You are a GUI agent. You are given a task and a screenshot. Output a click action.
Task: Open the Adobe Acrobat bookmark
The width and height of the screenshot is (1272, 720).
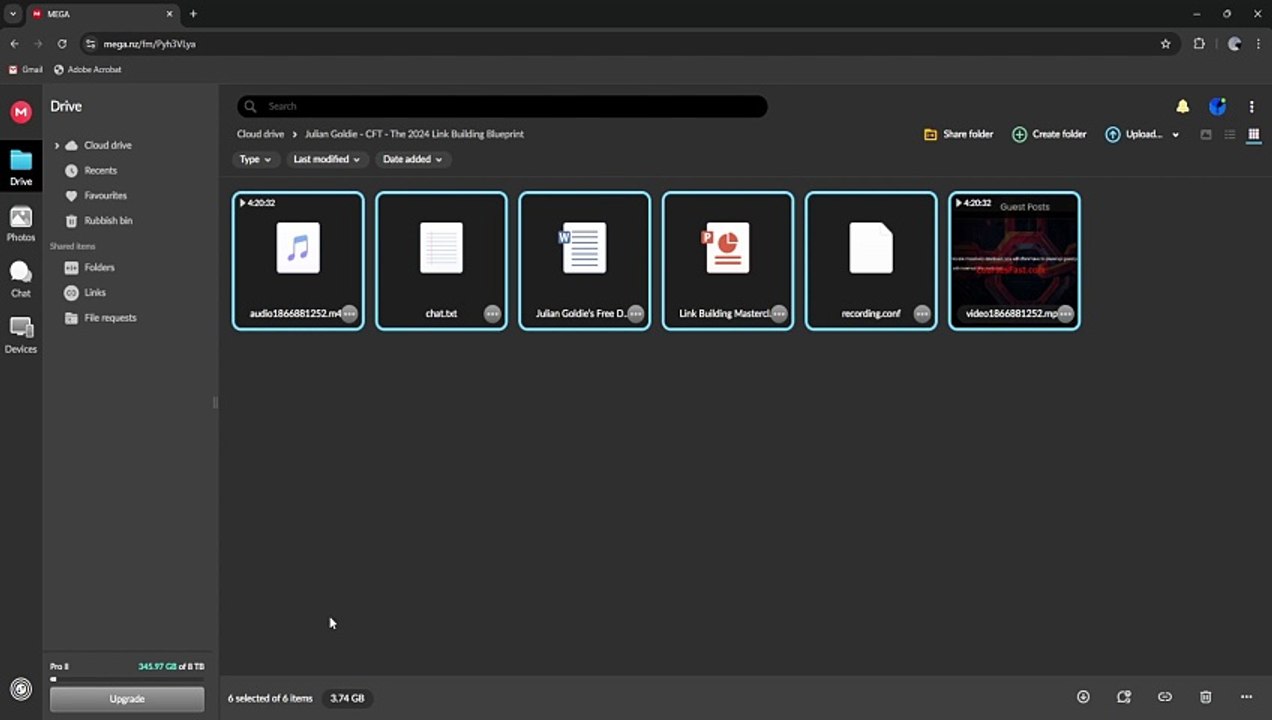tap(88, 70)
